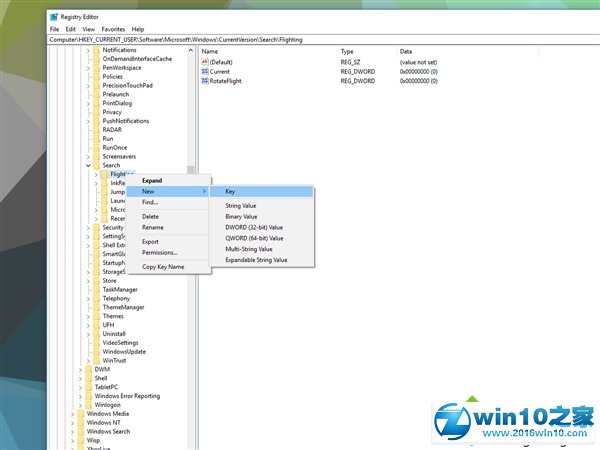The width and height of the screenshot is (600, 450).
Task: Click the RotateFlight DWORD value icon
Action: click(204, 81)
